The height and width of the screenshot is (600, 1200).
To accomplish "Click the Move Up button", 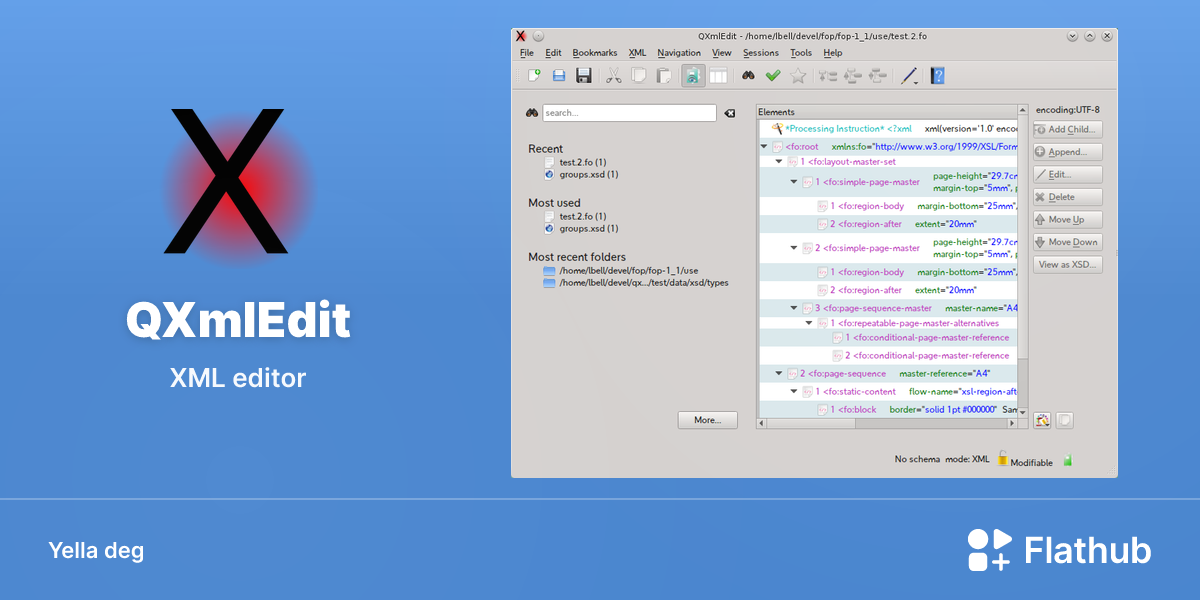I will pyautogui.click(x=1068, y=220).
